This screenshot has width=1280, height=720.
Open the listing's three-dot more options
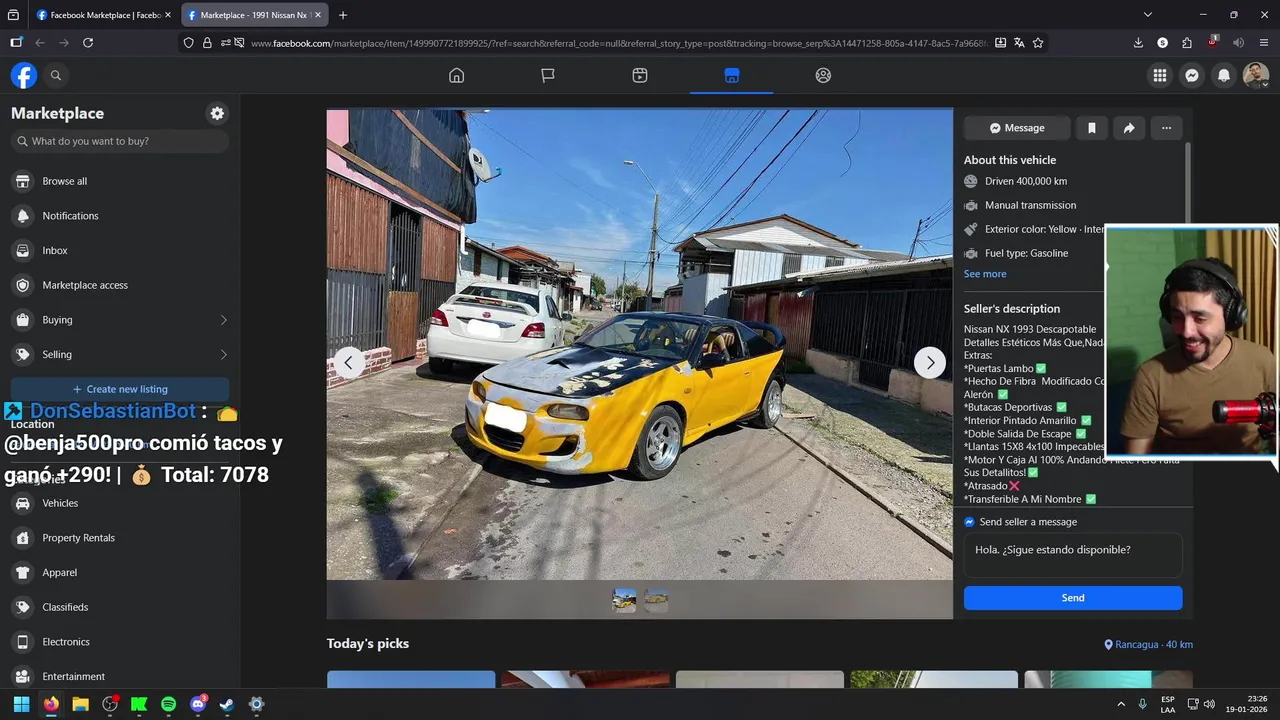(x=1166, y=128)
